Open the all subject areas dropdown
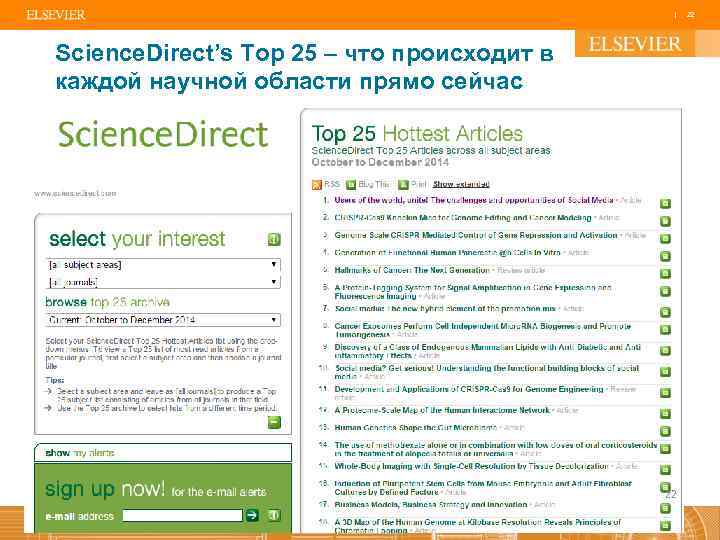 click(163, 265)
